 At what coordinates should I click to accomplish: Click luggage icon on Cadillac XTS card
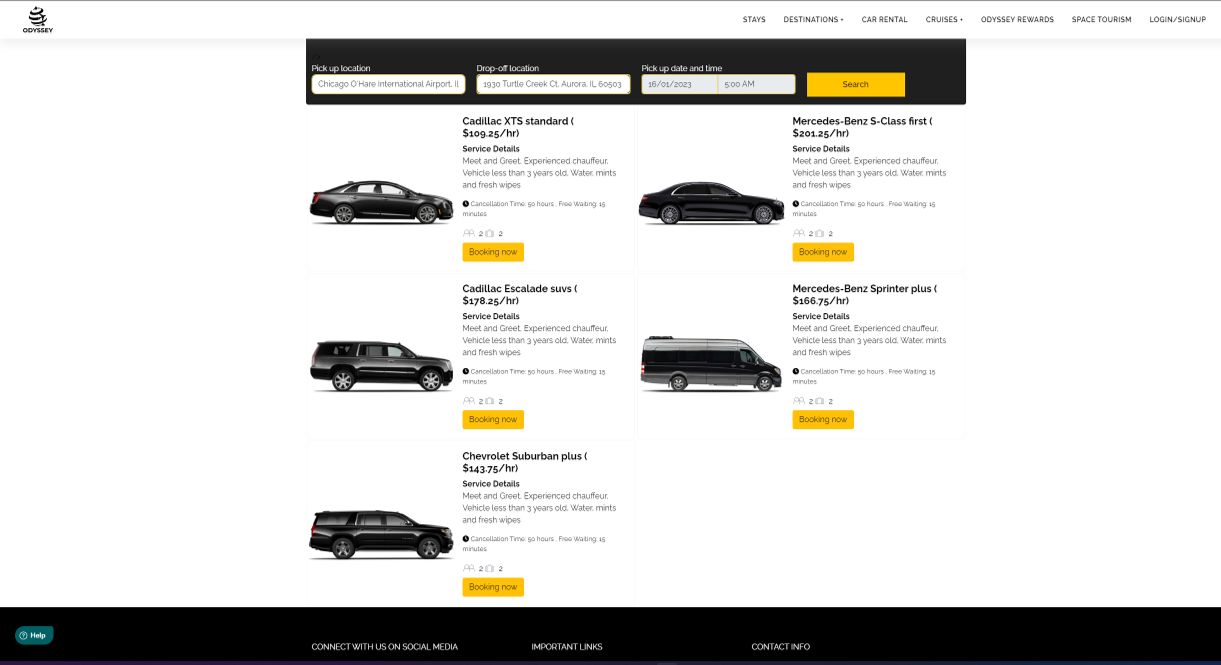click(490, 233)
